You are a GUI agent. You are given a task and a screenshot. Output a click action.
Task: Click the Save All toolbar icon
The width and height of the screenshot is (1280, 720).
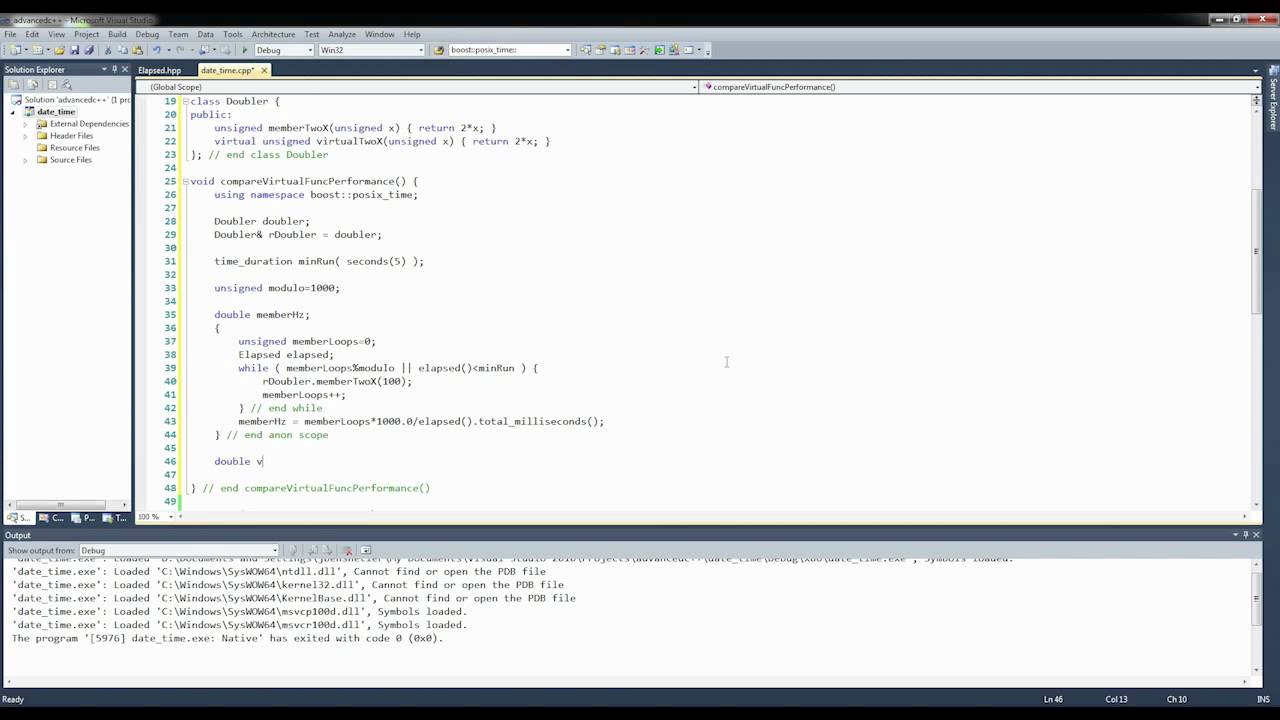89,50
